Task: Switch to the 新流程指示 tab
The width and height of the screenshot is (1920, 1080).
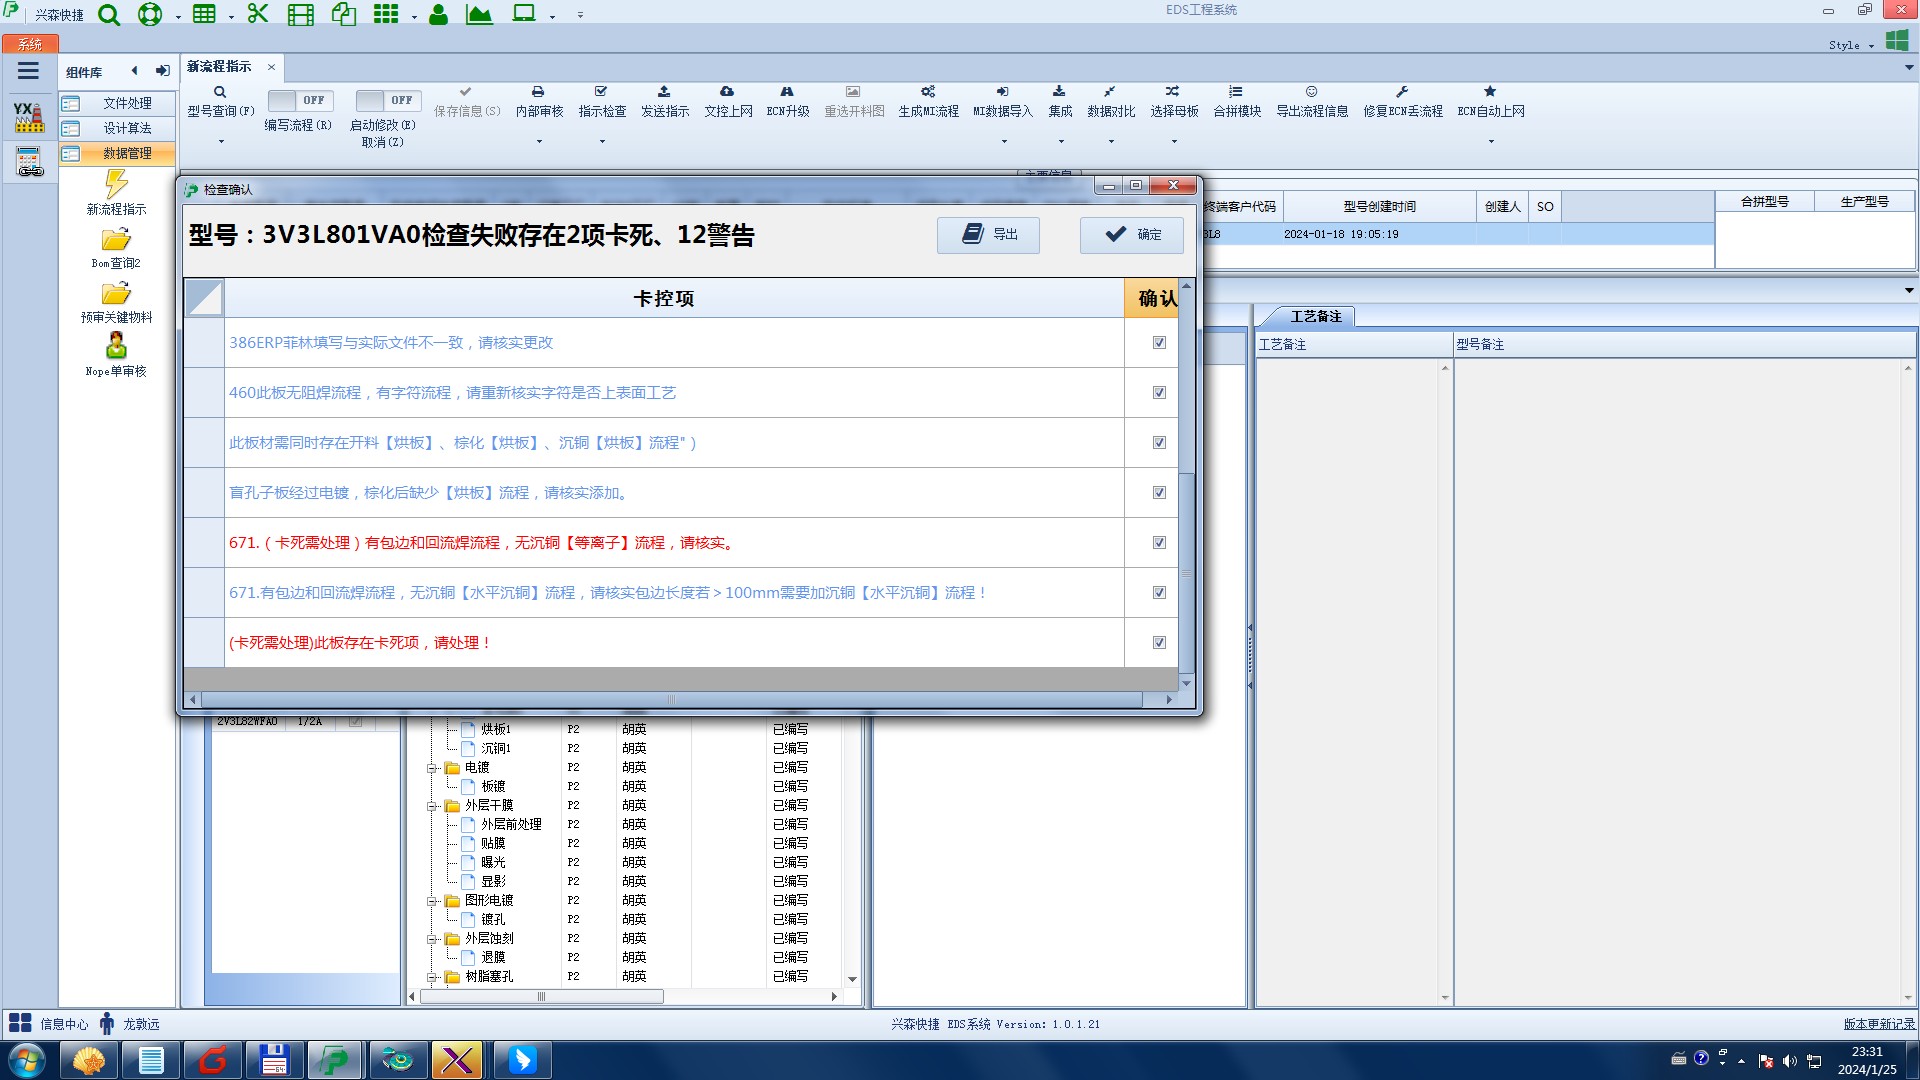Action: (x=219, y=67)
